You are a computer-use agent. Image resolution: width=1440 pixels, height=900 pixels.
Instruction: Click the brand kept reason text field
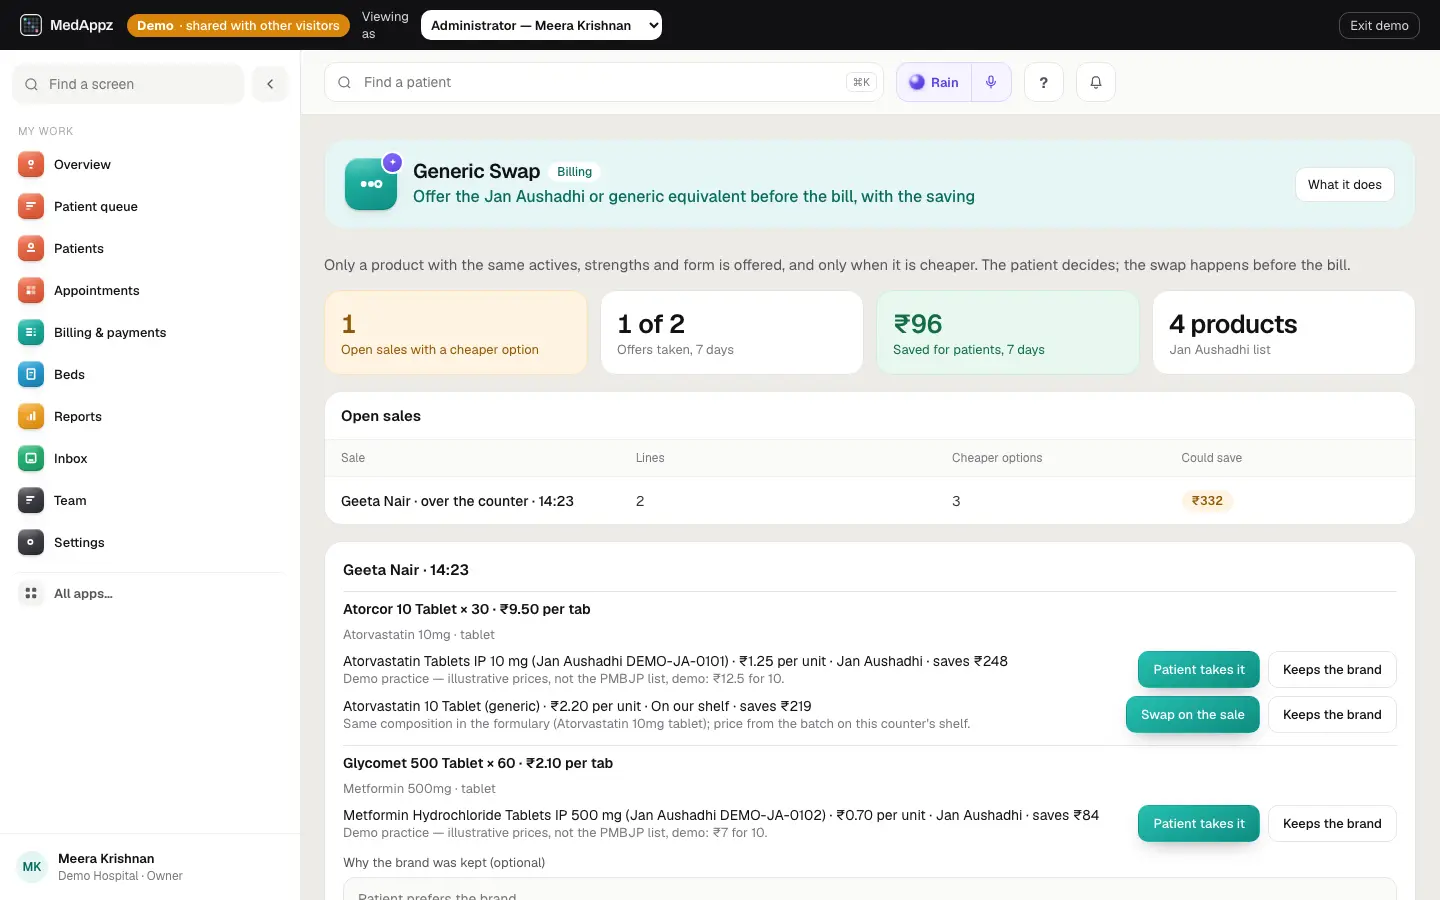coord(869,889)
